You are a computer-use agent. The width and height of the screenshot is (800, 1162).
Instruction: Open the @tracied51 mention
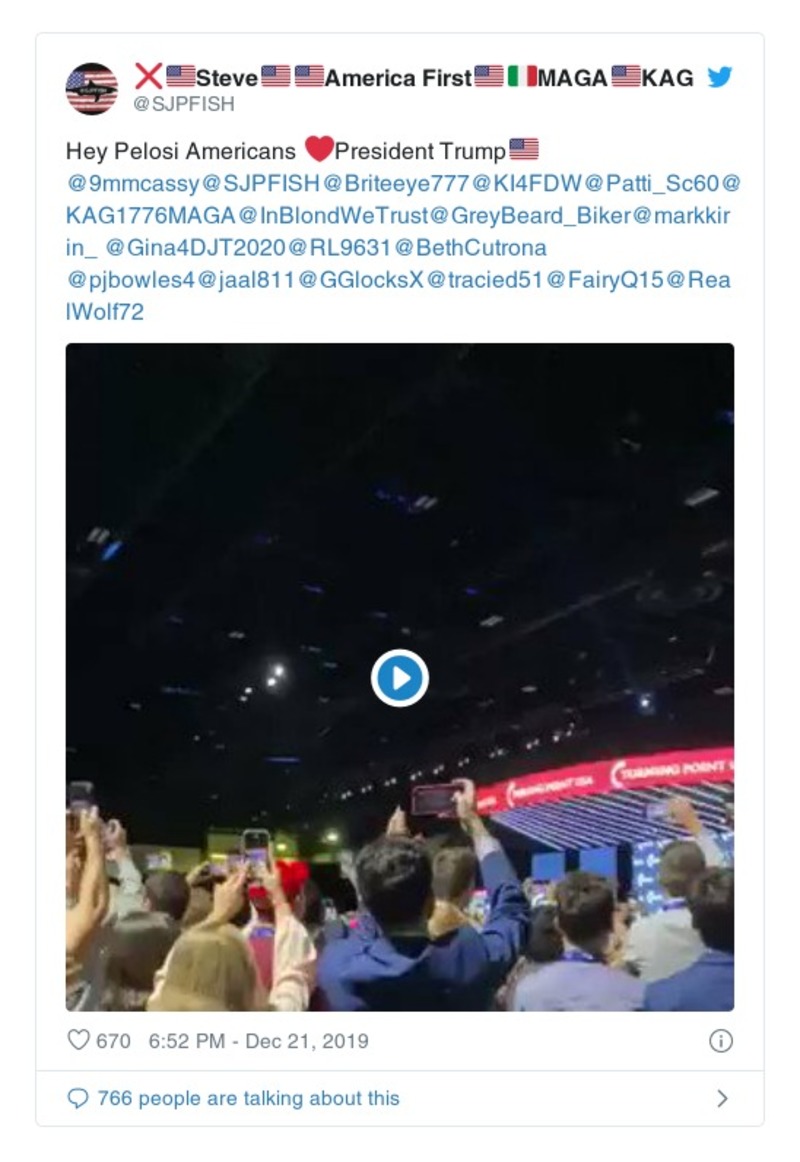pyautogui.click(x=485, y=280)
